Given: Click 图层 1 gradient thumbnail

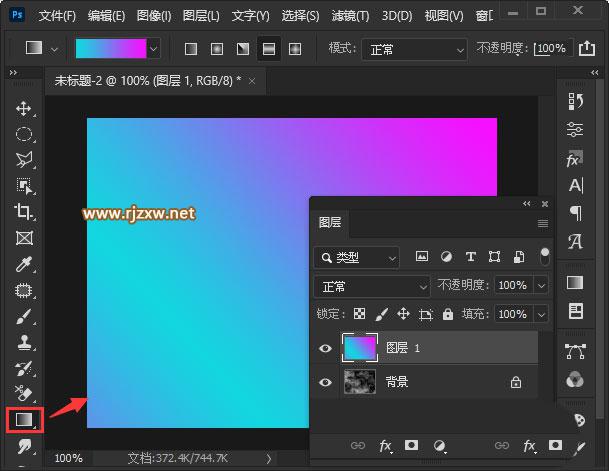Looking at the screenshot, I should (360, 348).
